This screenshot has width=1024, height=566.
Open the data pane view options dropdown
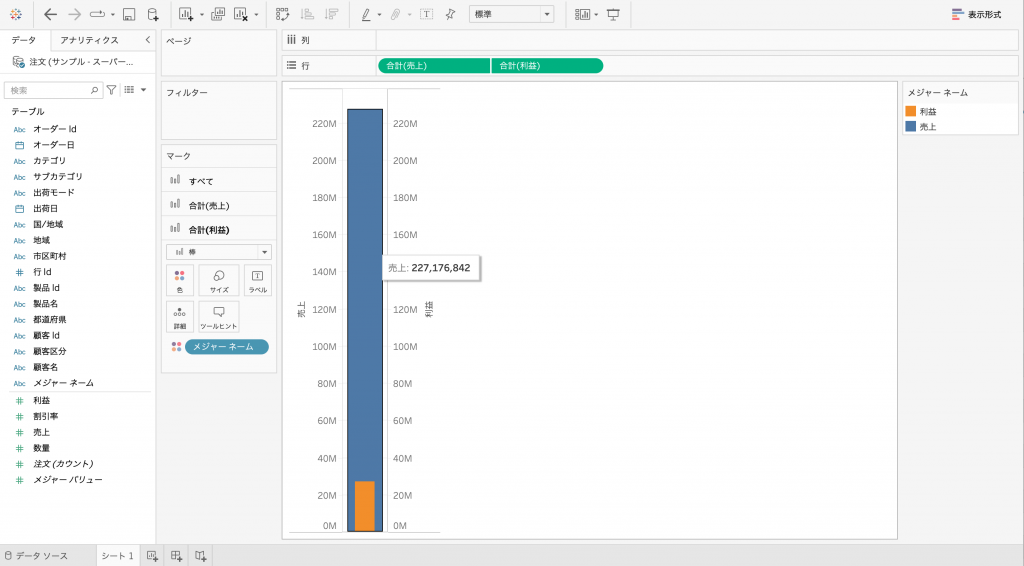[x=144, y=90]
